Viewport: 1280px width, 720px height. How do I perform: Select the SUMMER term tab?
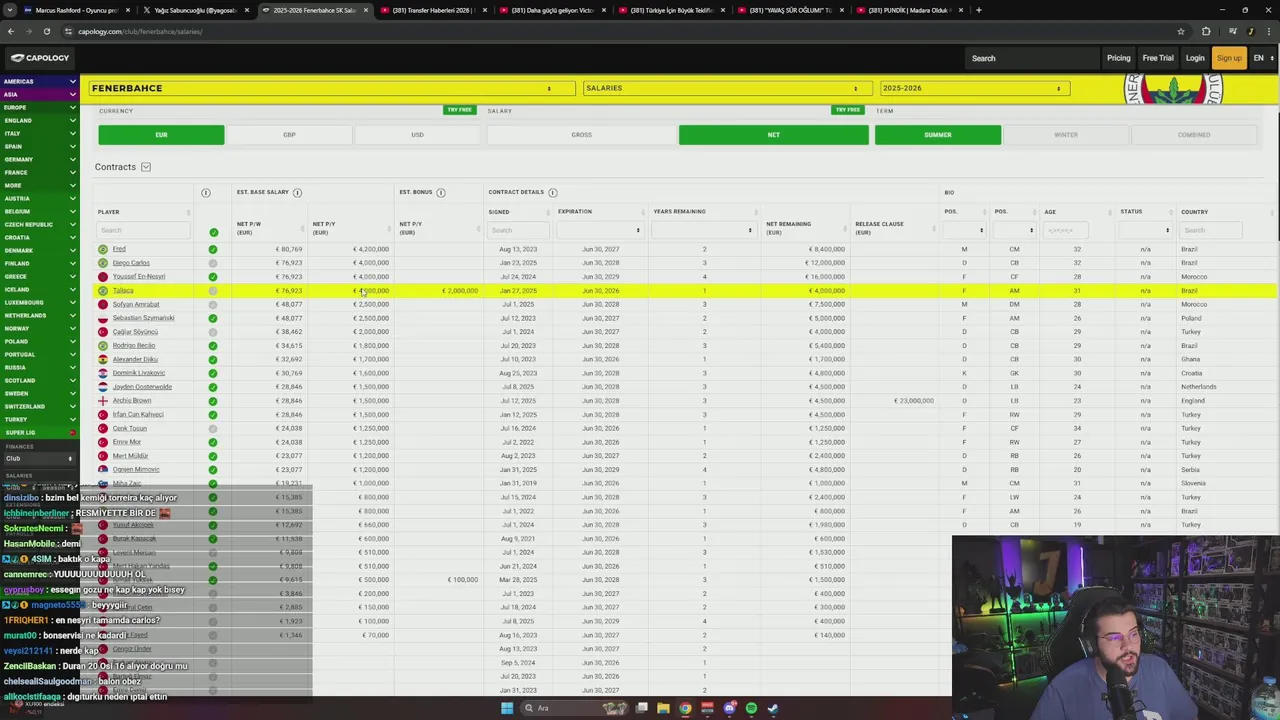click(938, 135)
